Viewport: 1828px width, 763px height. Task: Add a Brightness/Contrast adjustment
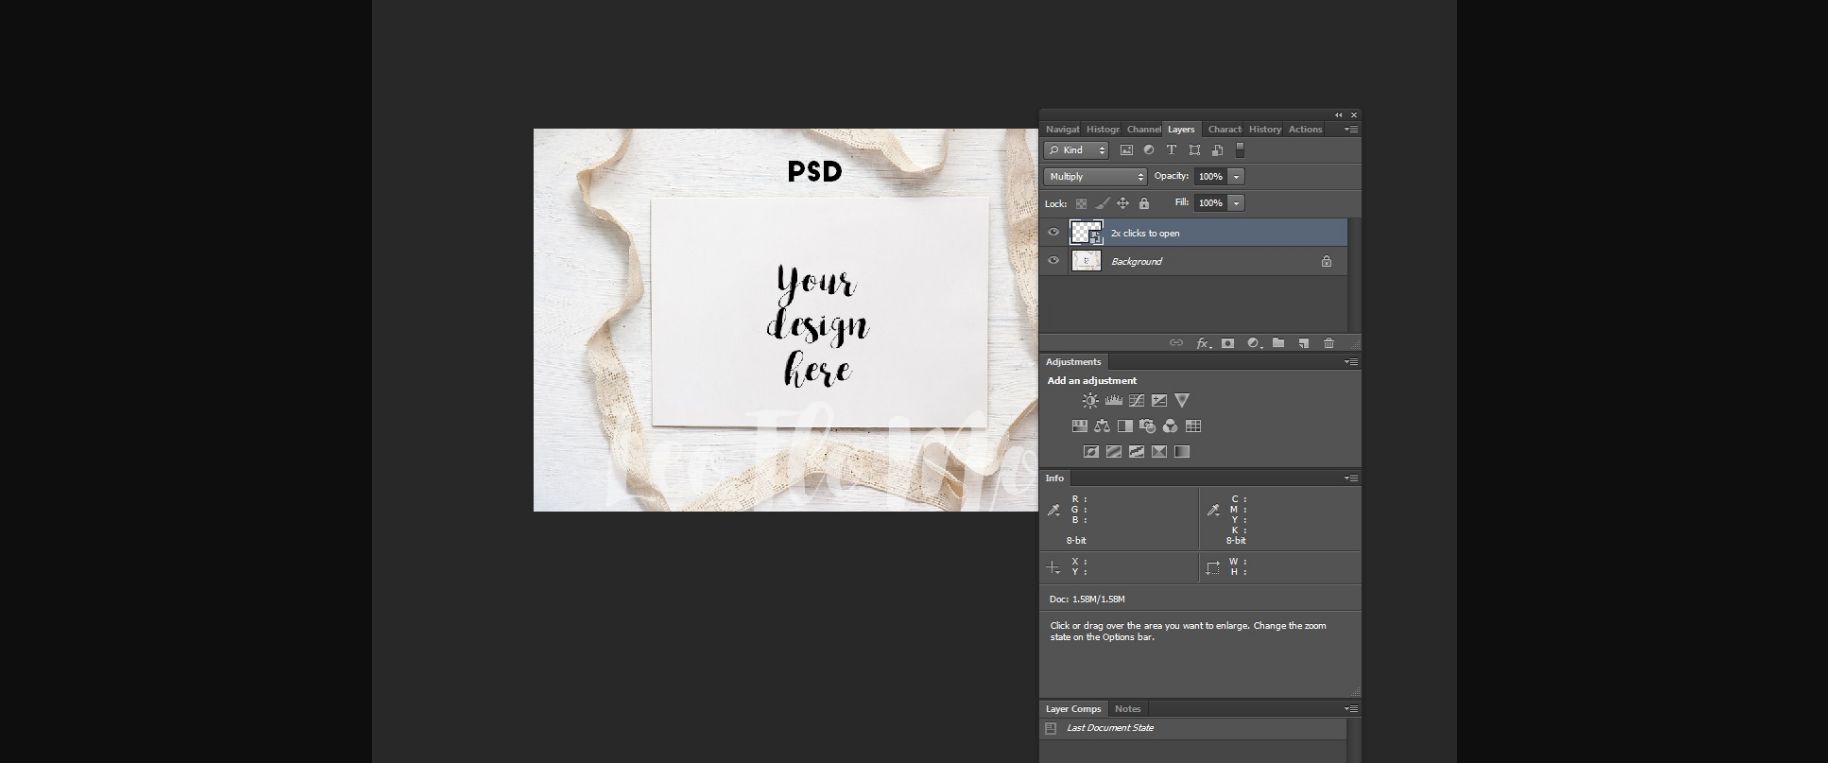[1090, 400]
